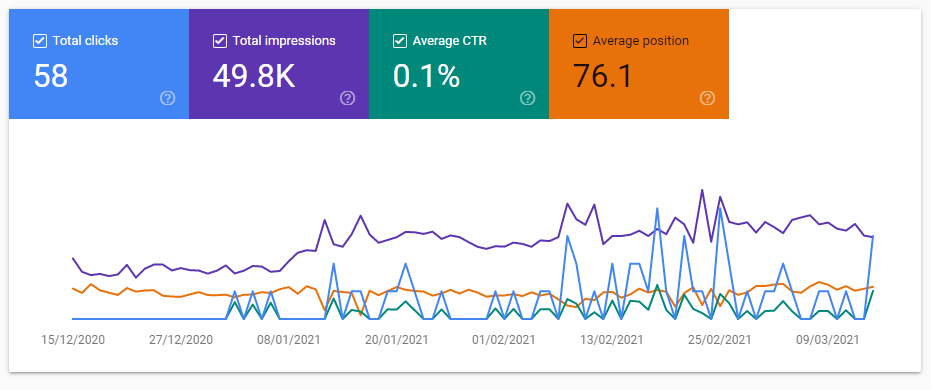Select the purple impressions card value 49.8K
931x390 pixels.
coord(254,76)
